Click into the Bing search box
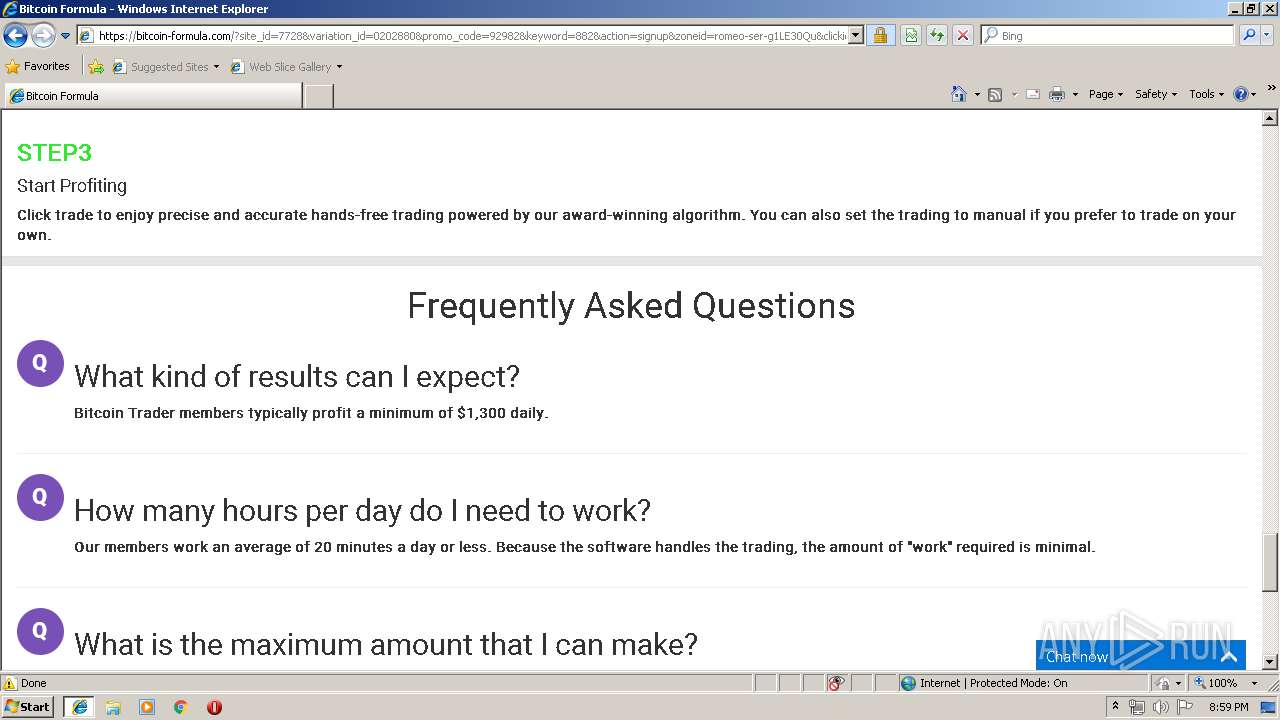Image resolution: width=1280 pixels, height=720 pixels. [1115, 36]
